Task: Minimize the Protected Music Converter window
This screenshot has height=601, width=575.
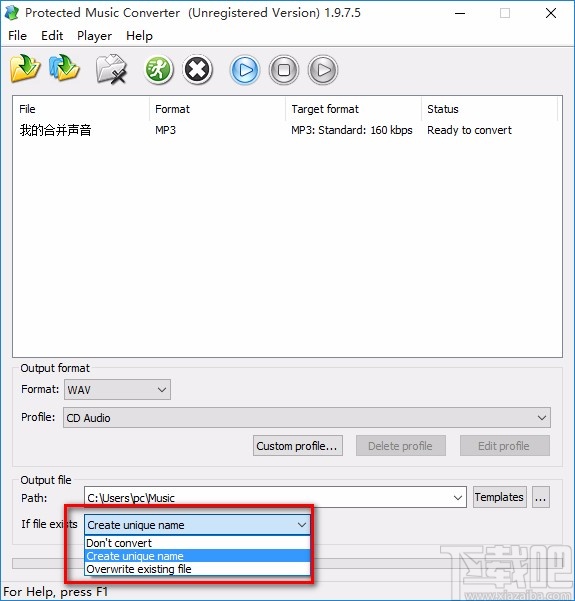Action: [460, 13]
